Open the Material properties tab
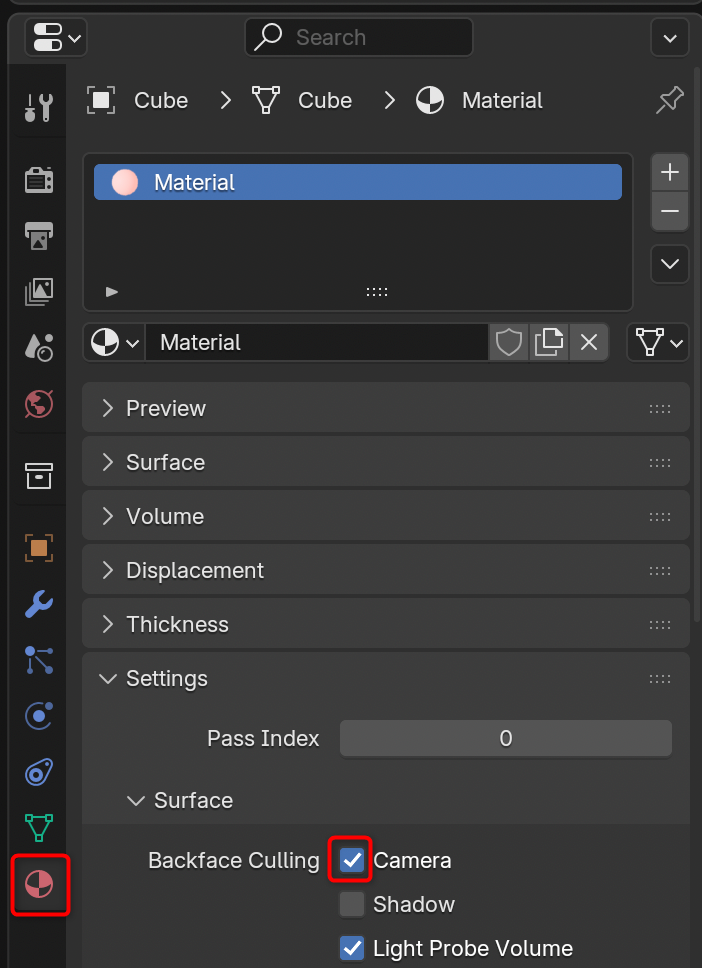702x968 pixels. coord(39,884)
